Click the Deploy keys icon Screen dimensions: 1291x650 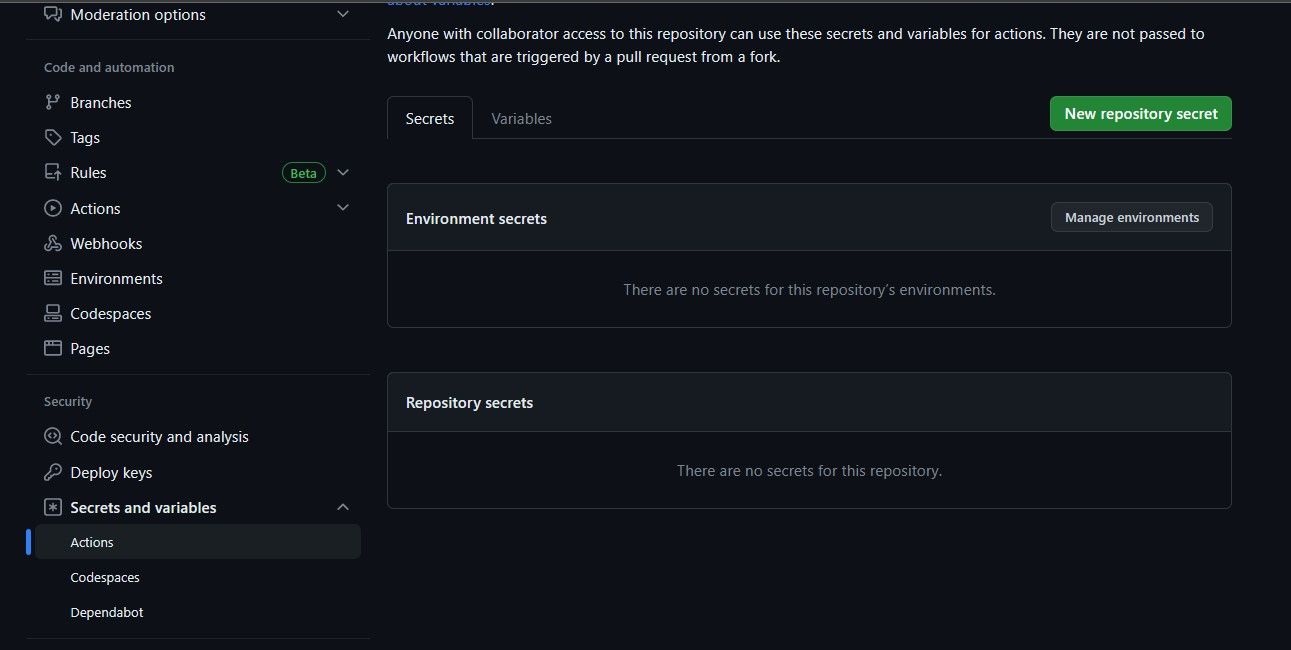coord(52,472)
